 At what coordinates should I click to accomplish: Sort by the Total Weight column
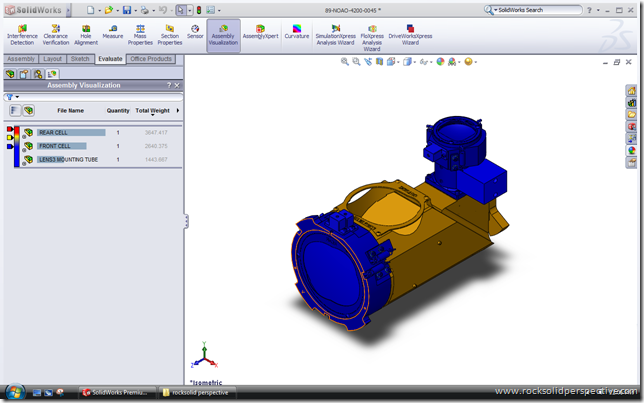point(152,111)
